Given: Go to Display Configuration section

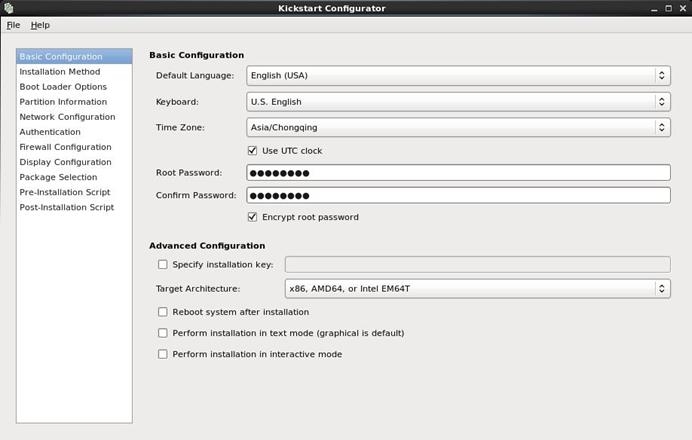Looking at the screenshot, I should click(74, 162).
